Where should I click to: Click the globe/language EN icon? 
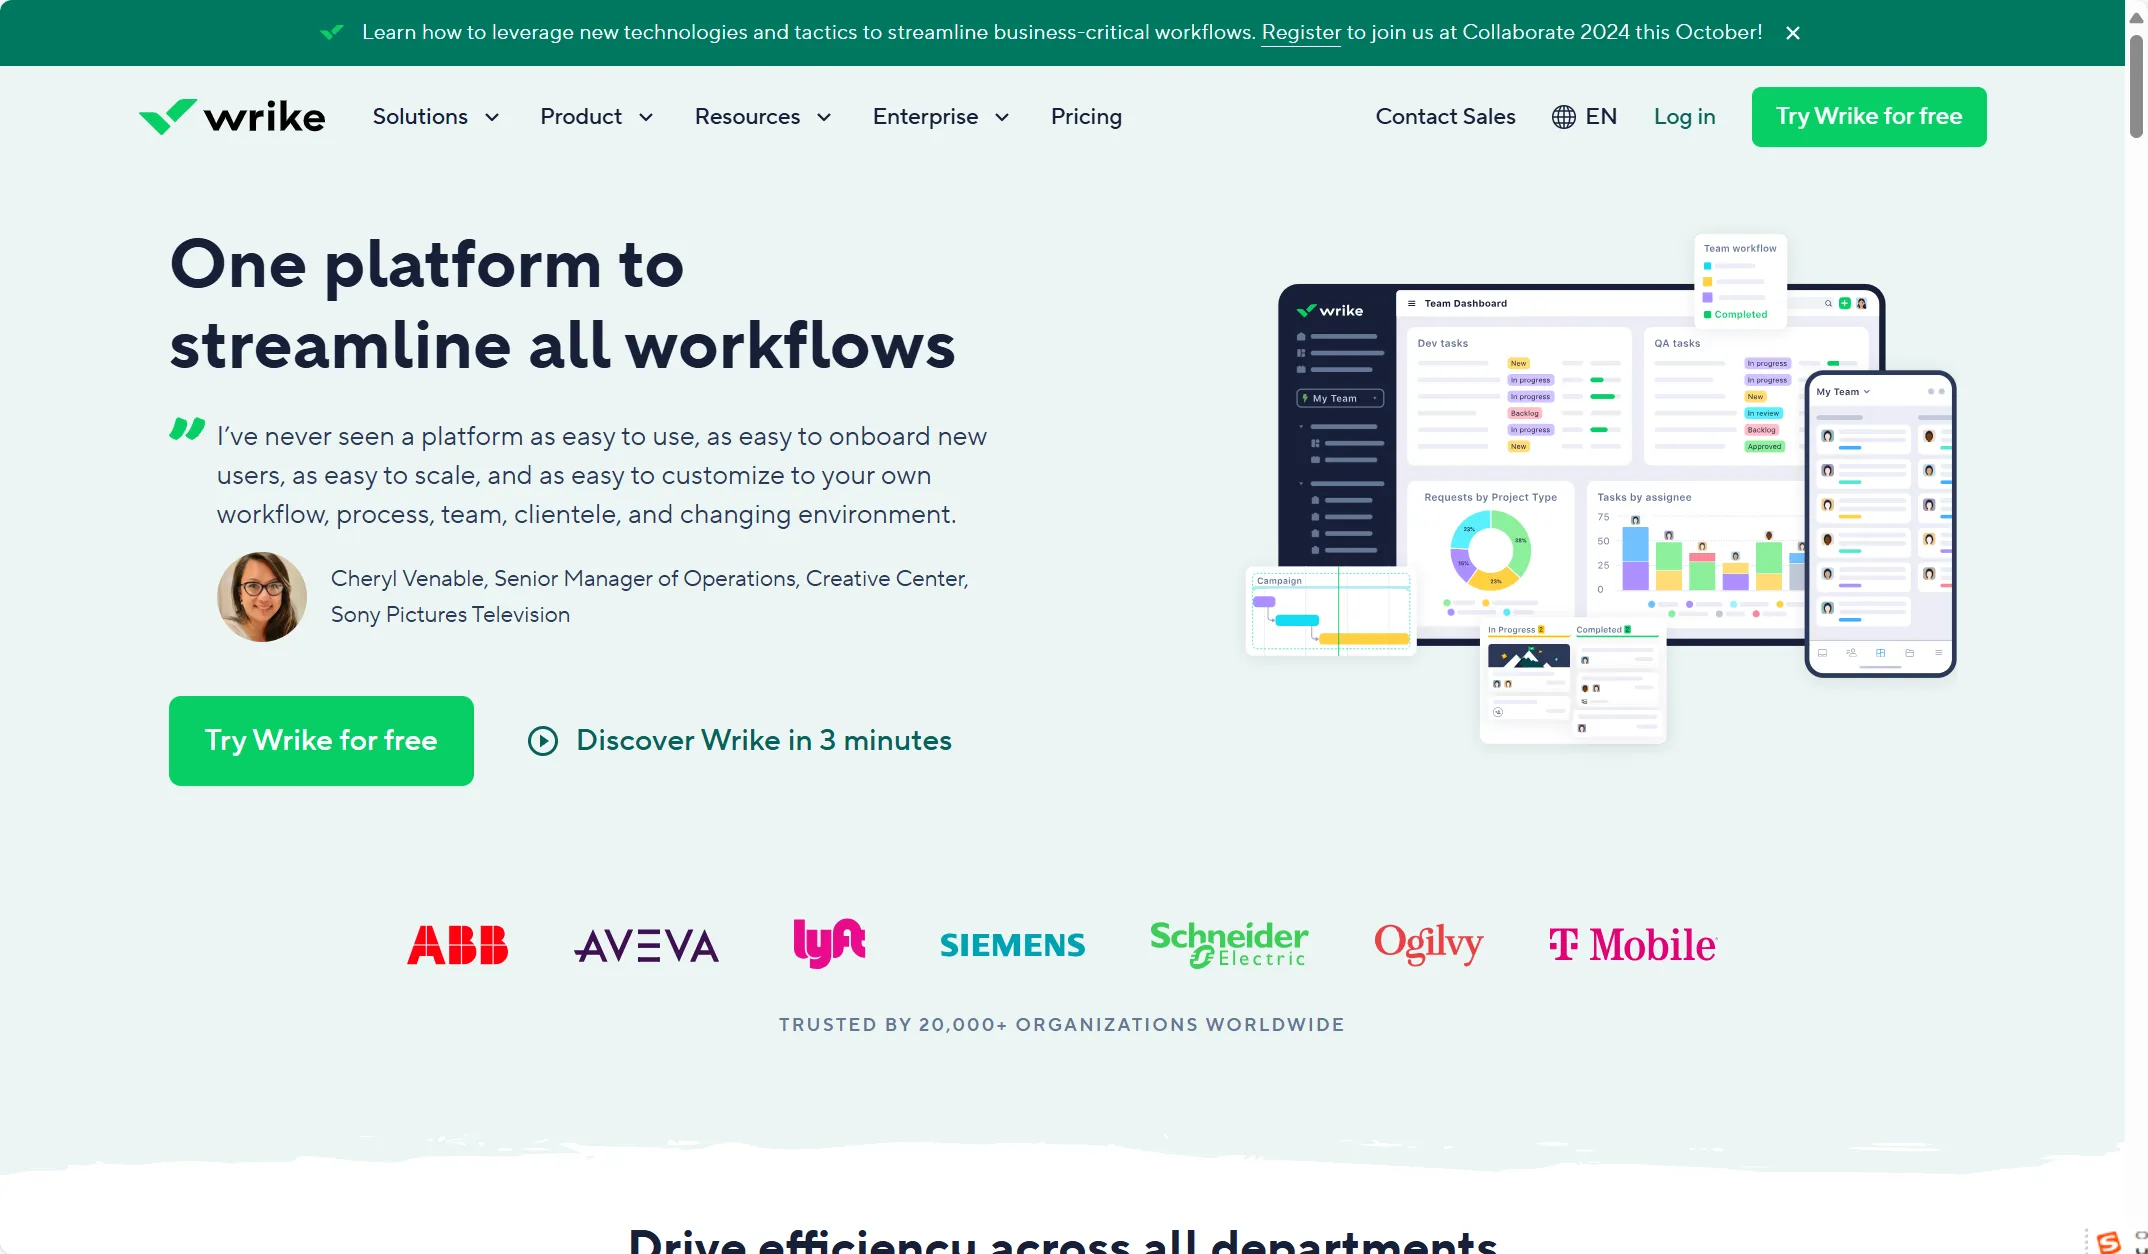tap(1587, 116)
